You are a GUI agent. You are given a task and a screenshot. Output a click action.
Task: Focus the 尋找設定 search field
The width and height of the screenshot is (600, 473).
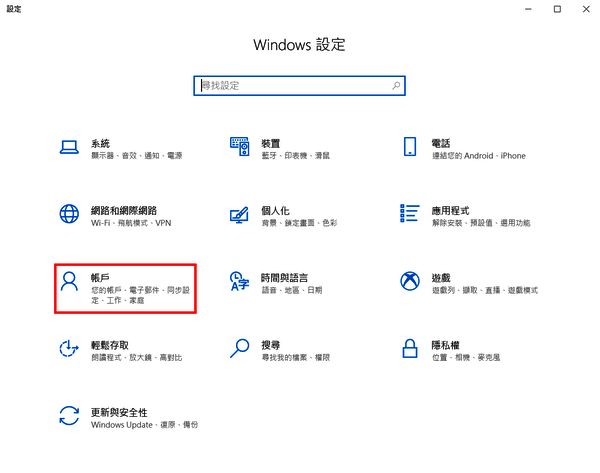tap(299, 86)
